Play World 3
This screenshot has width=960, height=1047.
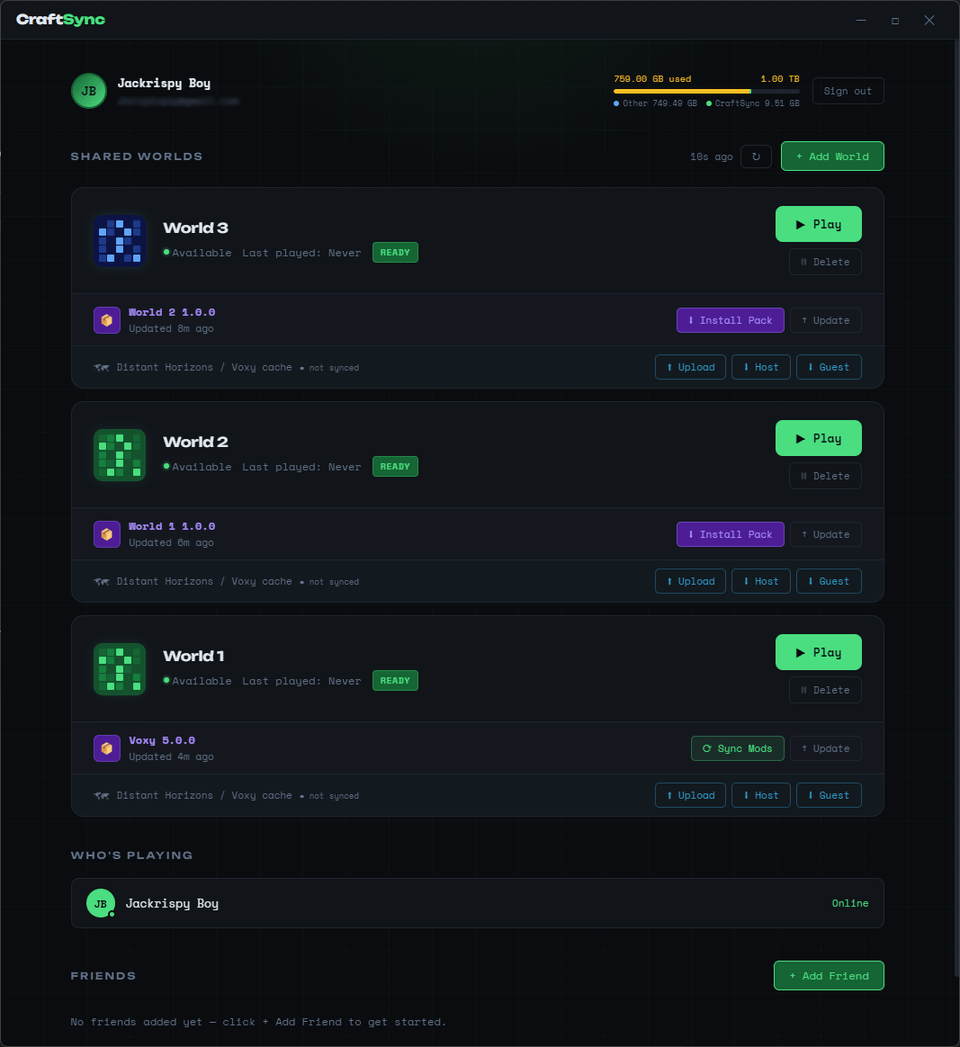pyautogui.click(x=818, y=224)
